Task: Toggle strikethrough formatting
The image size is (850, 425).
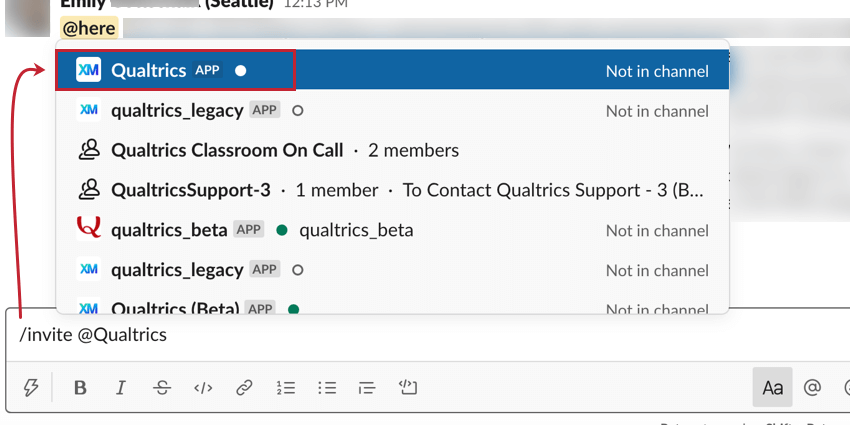Action: 162,388
